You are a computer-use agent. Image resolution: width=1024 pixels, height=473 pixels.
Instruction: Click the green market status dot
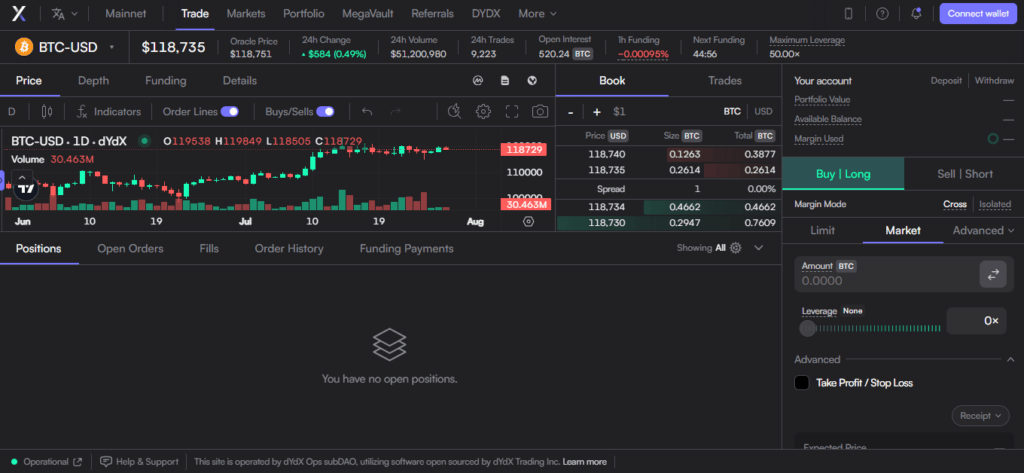[144, 140]
